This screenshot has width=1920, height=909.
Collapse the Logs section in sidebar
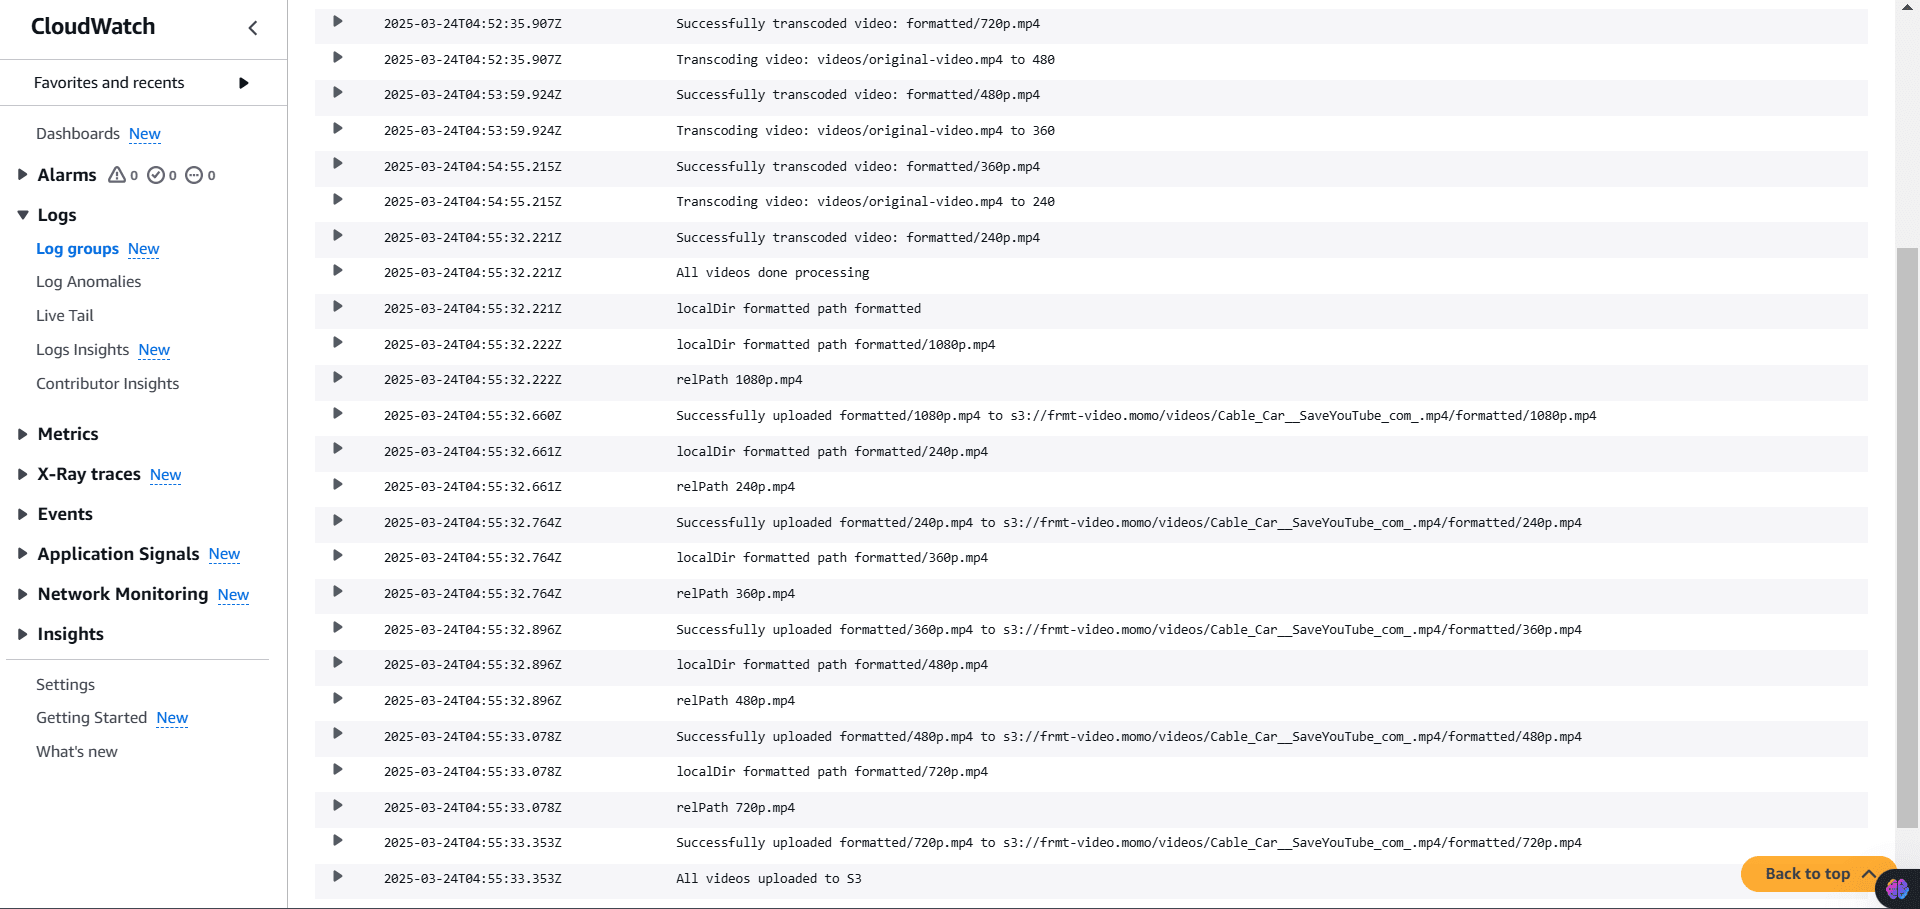click(22, 215)
